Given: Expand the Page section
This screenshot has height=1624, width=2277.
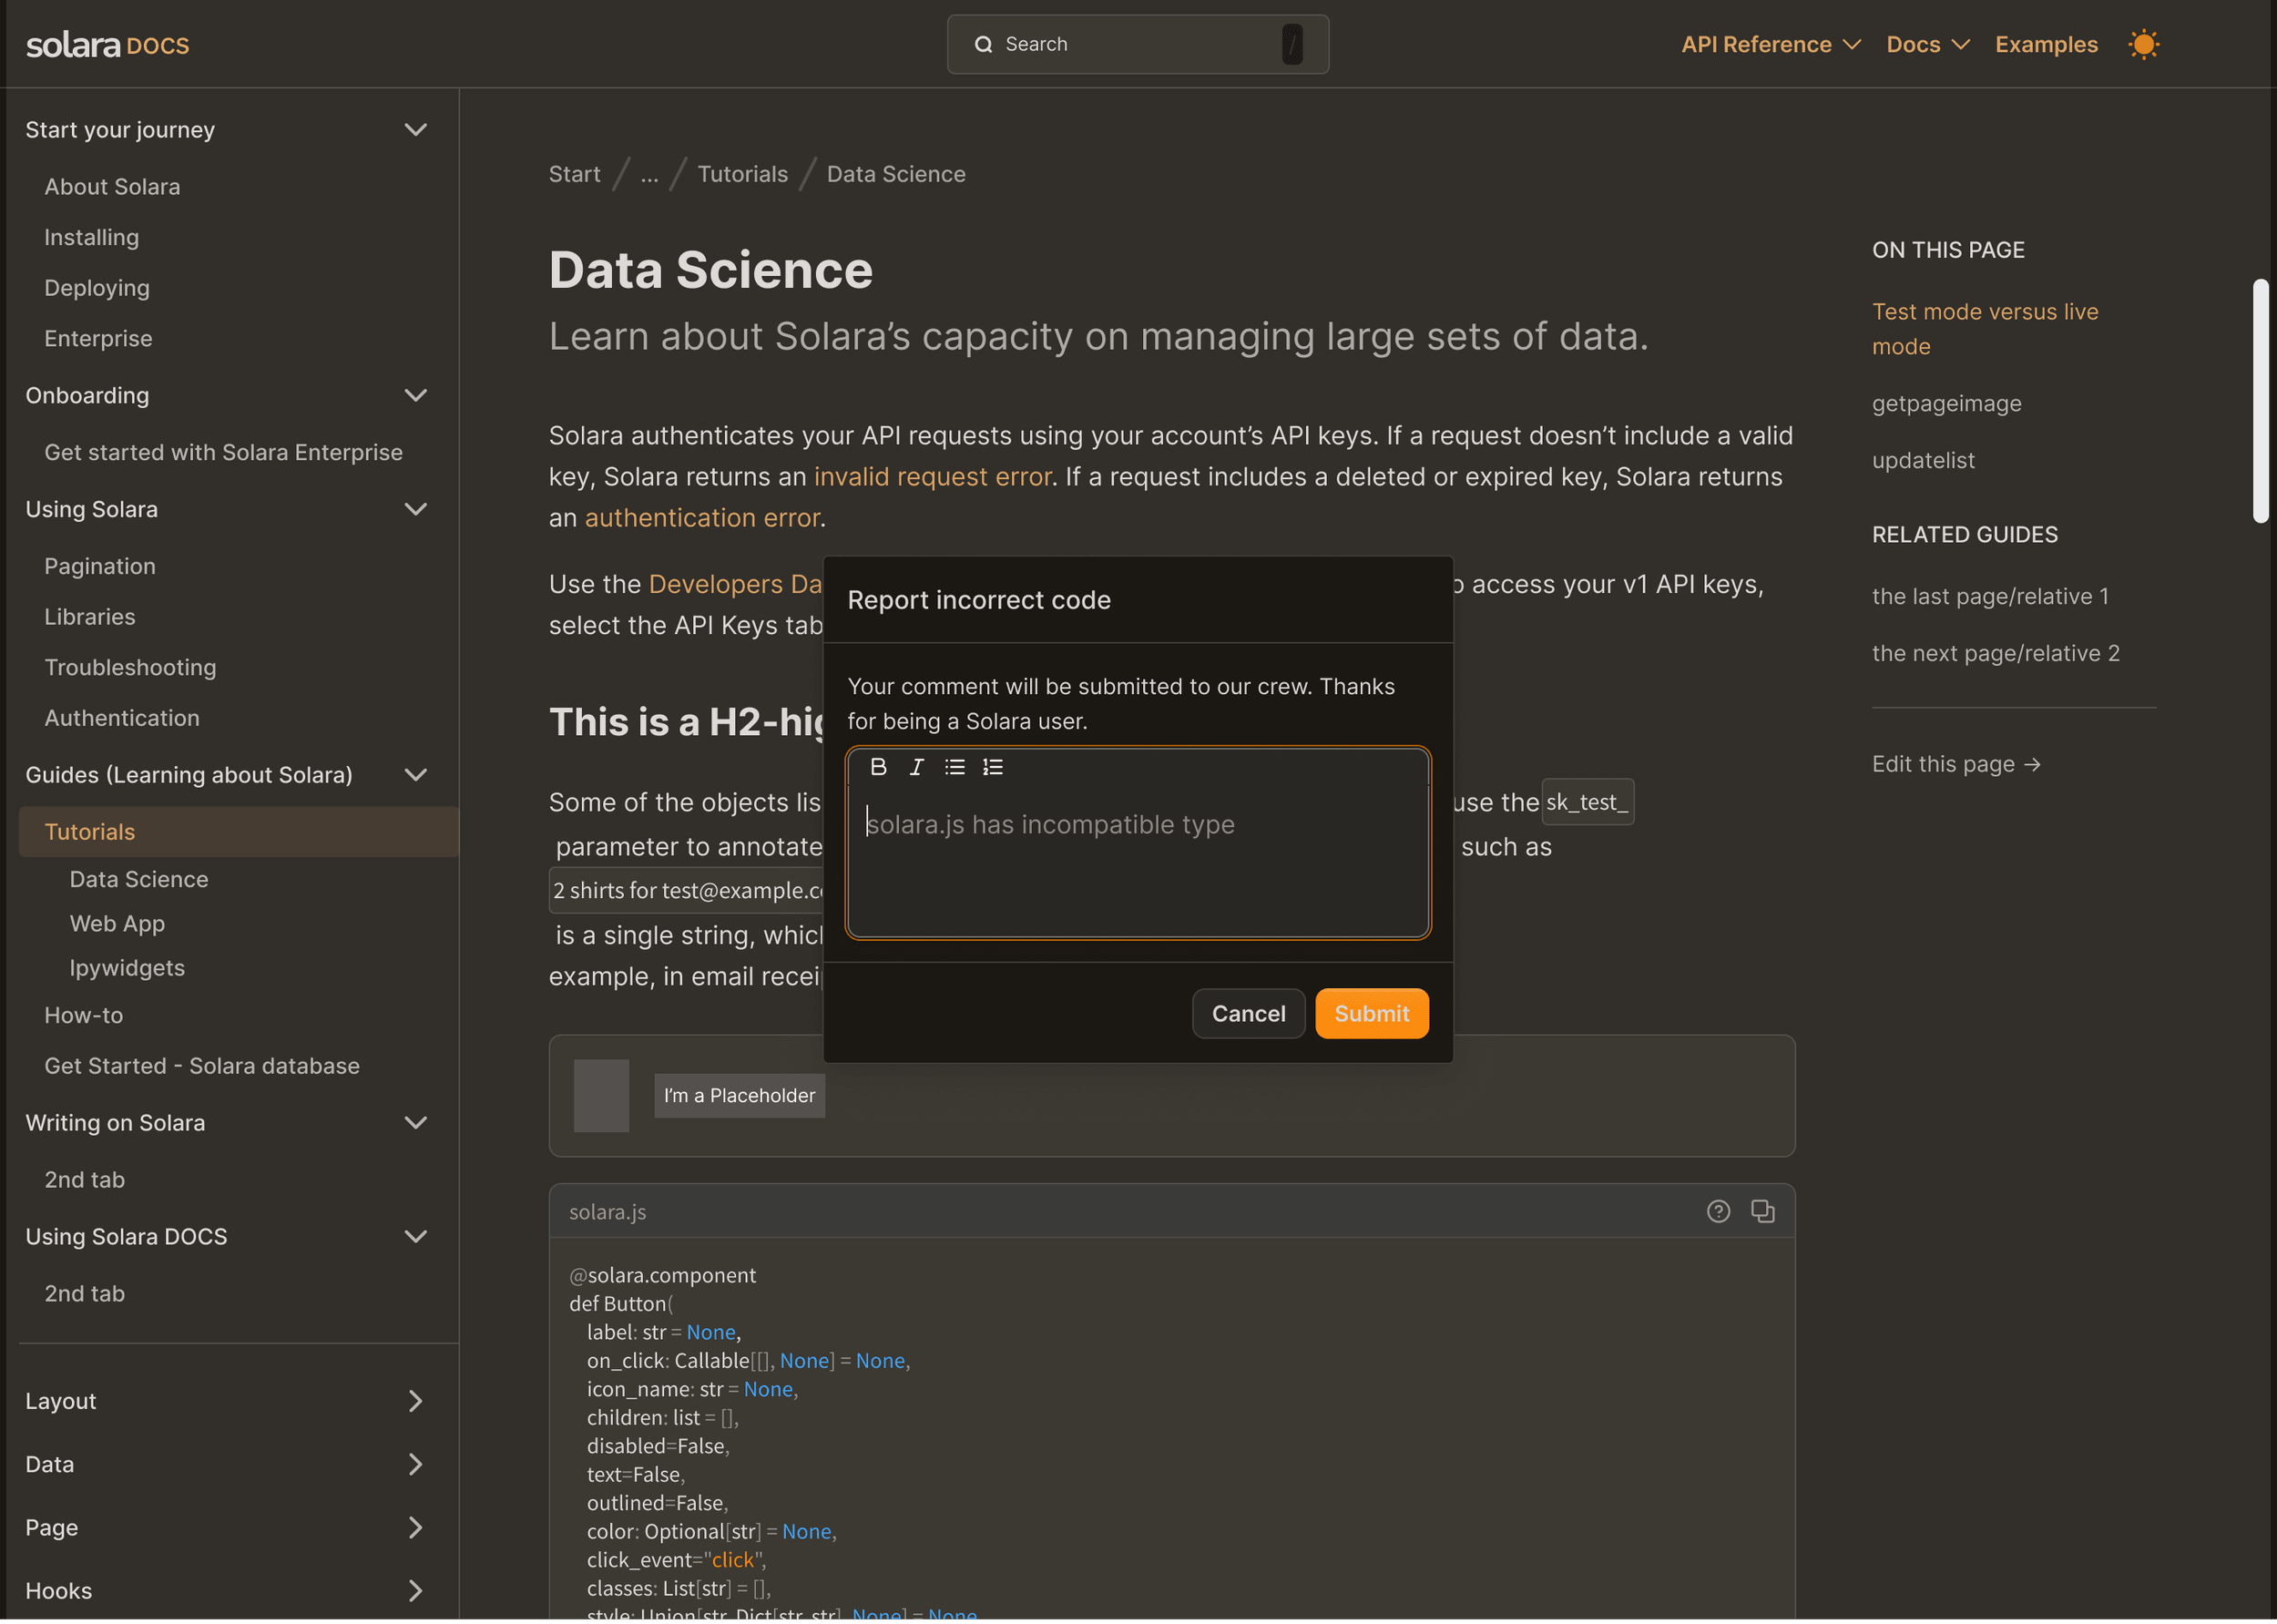Looking at the screenshot, I should 415,1528.
